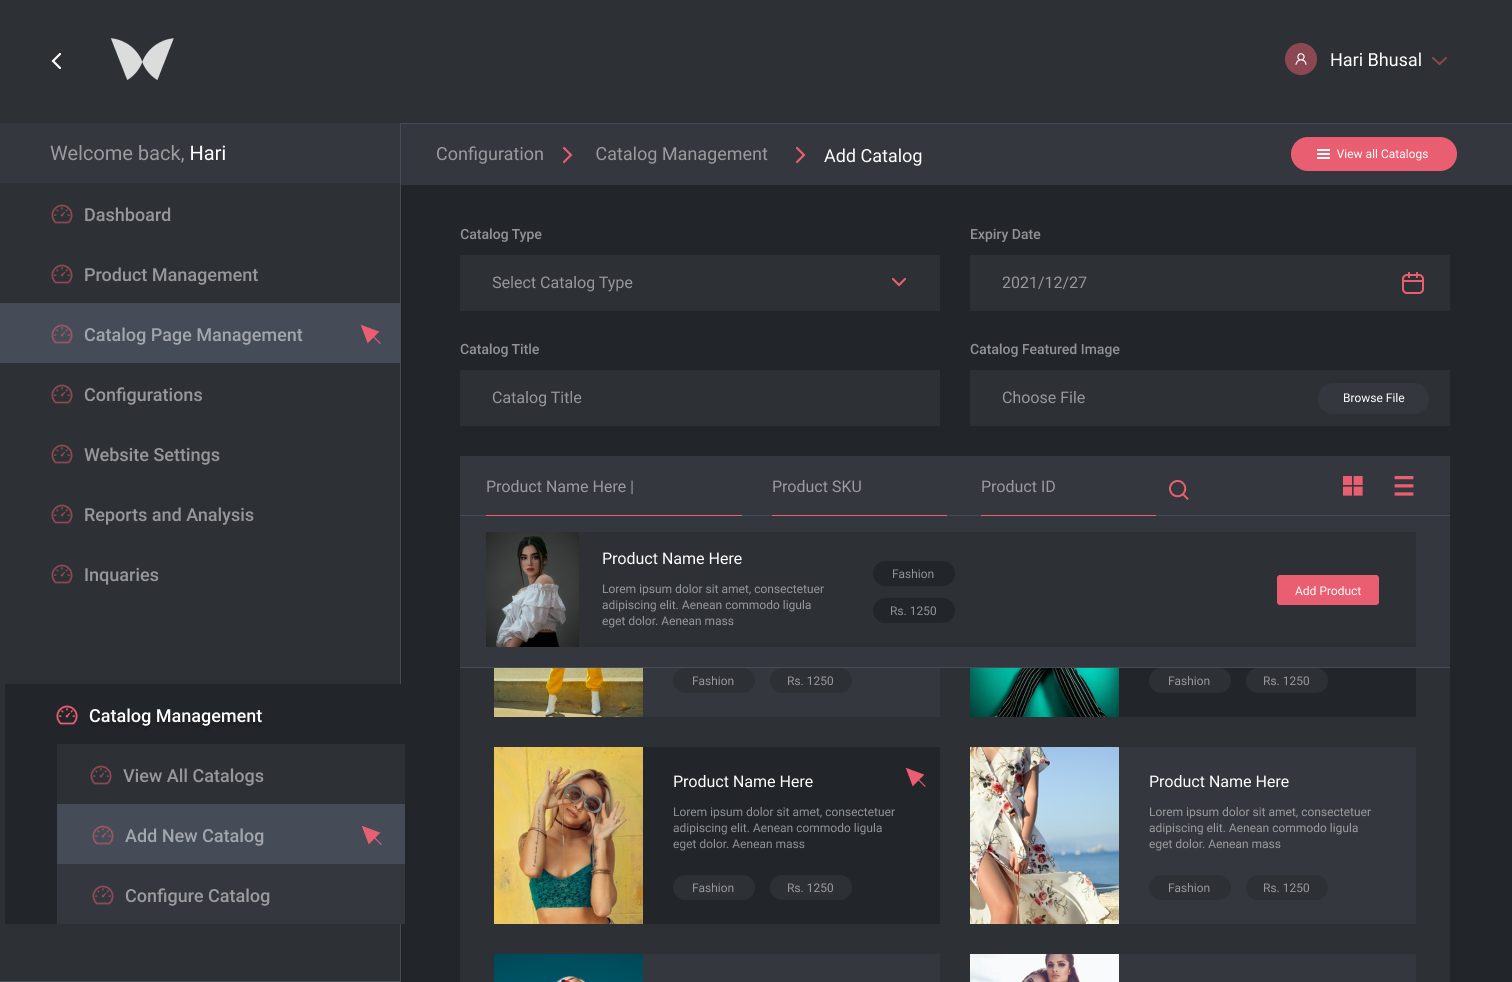Image resolution: width=1512 pixels, height=982 pixels.
Task: Switch to list view layout
Action: pyautogui.click(x=1403, y=486)
